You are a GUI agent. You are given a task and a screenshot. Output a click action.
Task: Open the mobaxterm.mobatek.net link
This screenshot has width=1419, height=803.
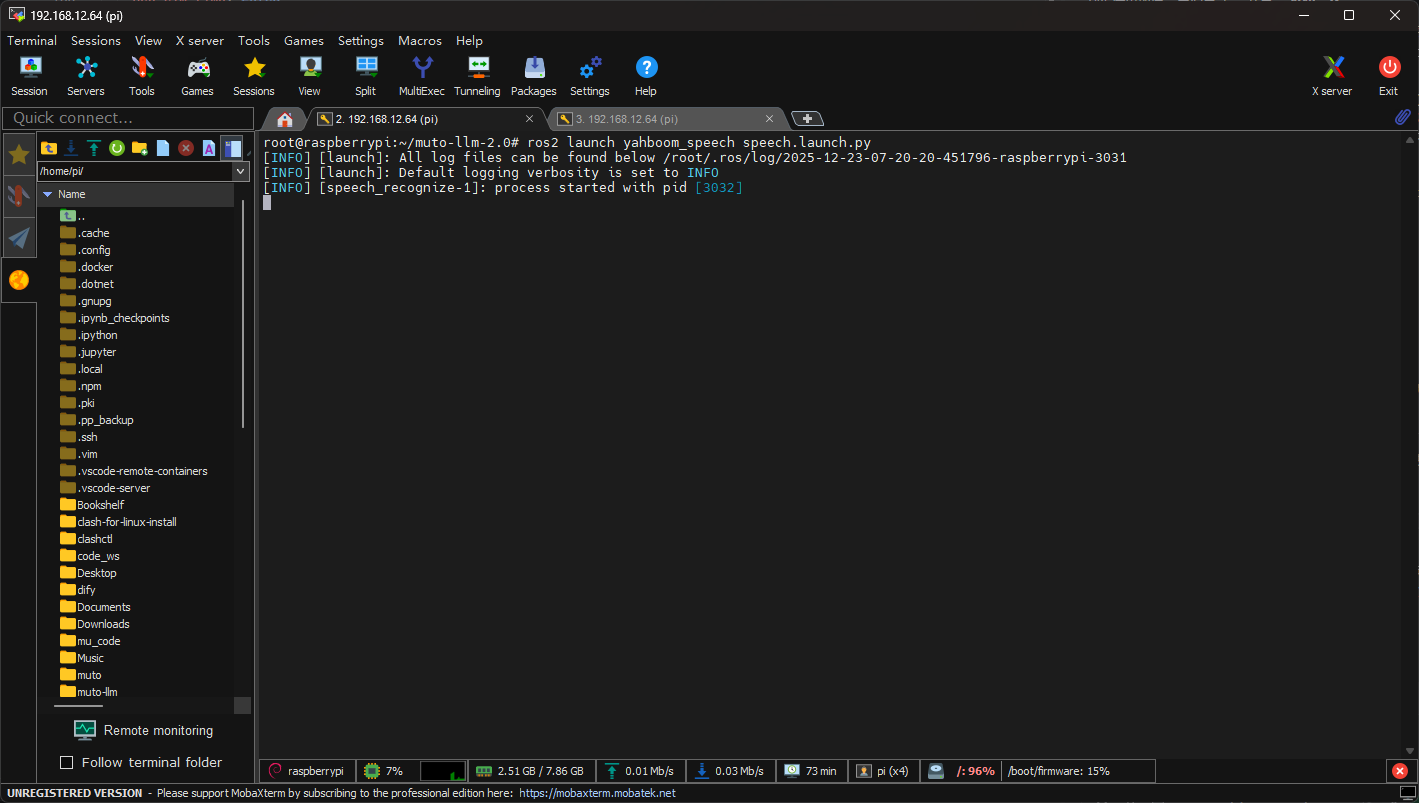pos(598,793)
